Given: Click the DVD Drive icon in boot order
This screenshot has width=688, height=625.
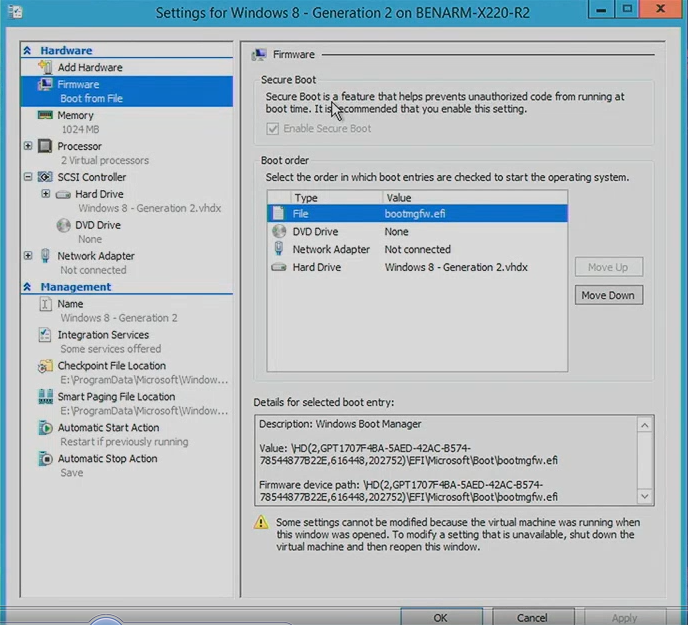Looking at the screenshot, I should (x=279, y=231).
